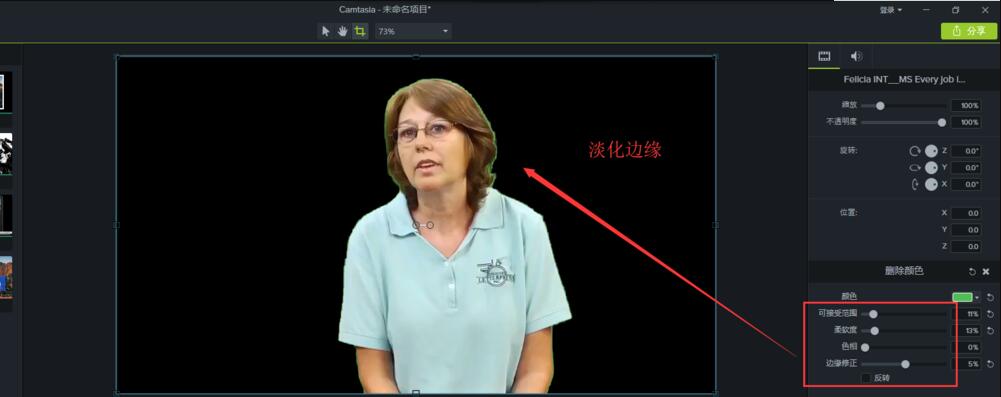1001x397 pixels.
Task: Select the hand pan tool
Action: [343, 31]
